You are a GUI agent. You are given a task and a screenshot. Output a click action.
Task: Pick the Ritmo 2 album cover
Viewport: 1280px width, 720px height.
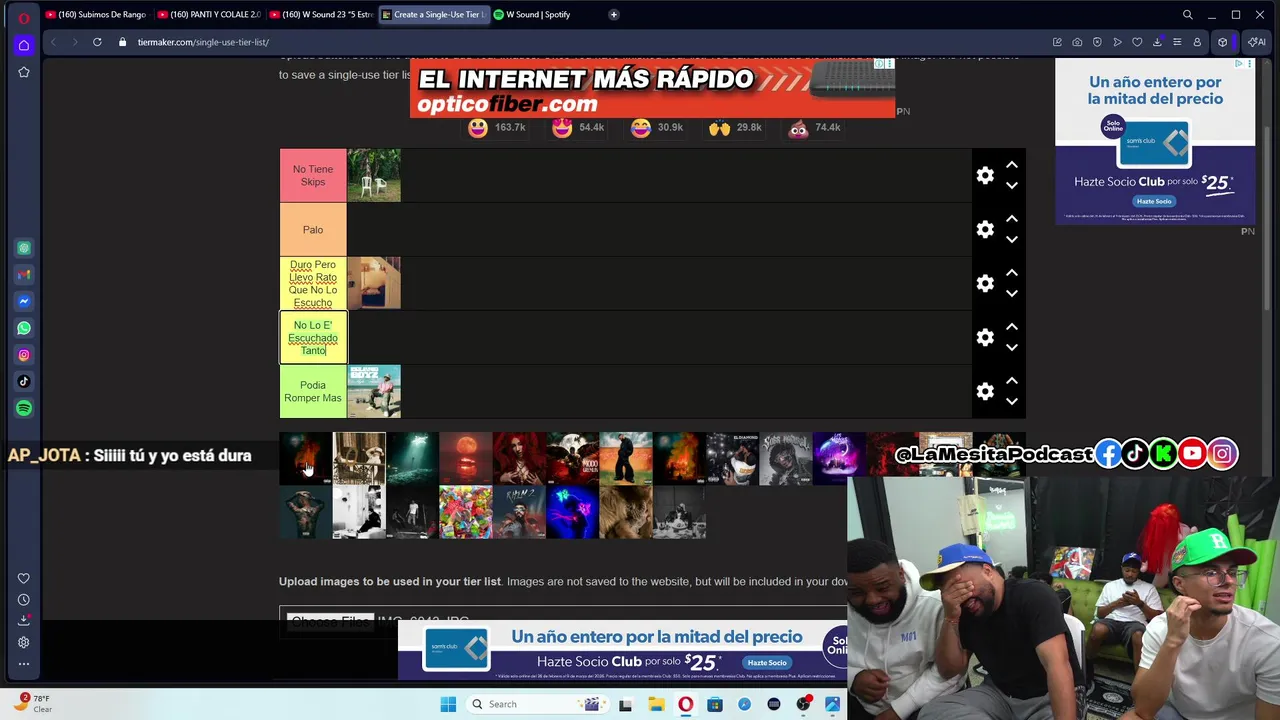click(519, 512)
